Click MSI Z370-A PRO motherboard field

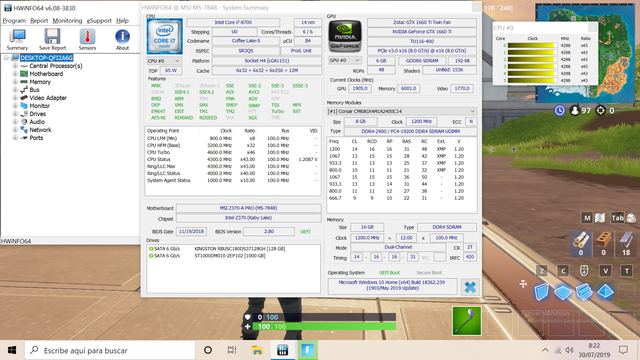coord(248,208)
